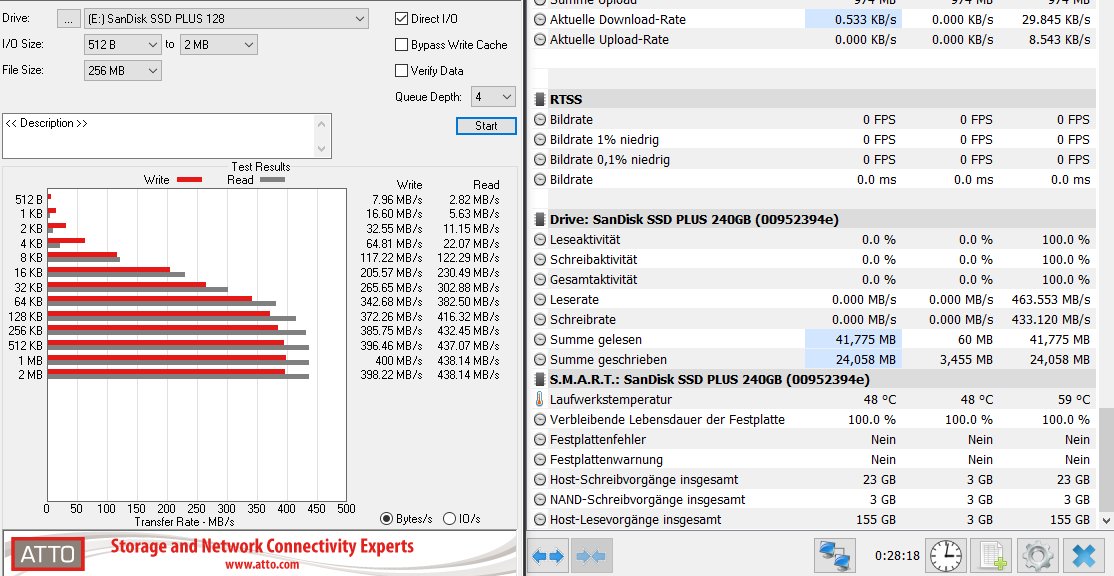Click the 0.533 KB/s current download value

pos(866,20)
